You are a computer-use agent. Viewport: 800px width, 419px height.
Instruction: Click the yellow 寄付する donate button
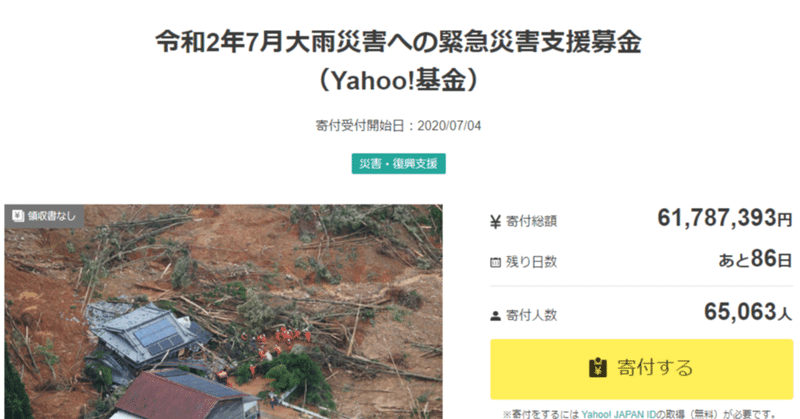point(641,369)
